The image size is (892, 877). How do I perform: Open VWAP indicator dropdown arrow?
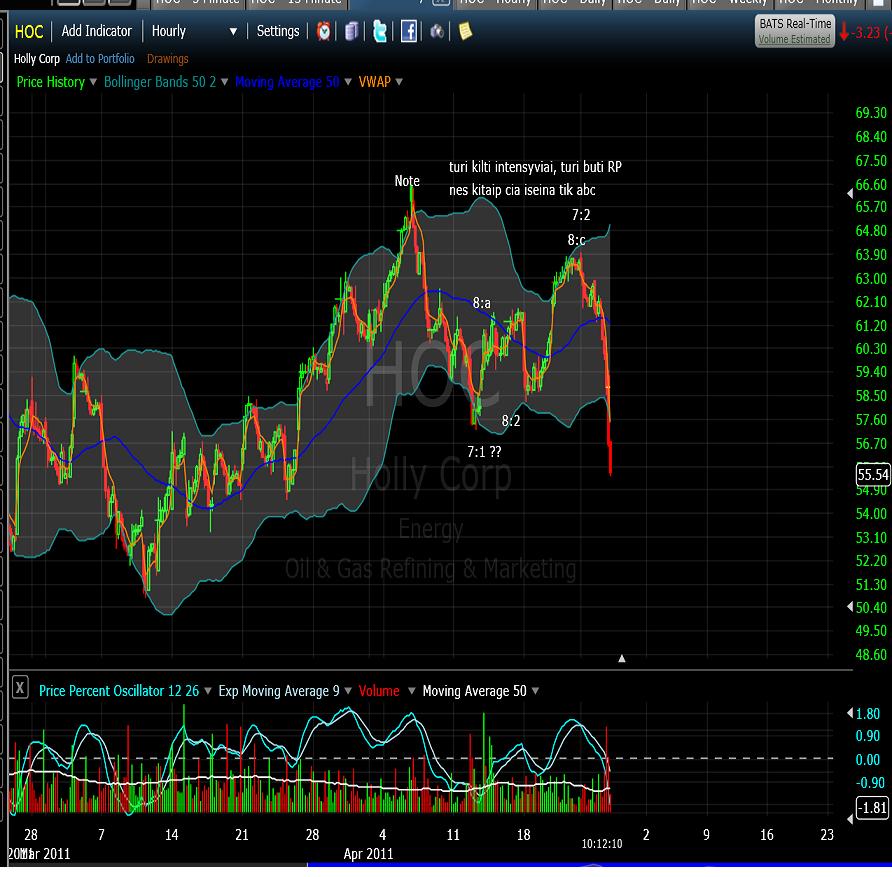pos(398,83)
